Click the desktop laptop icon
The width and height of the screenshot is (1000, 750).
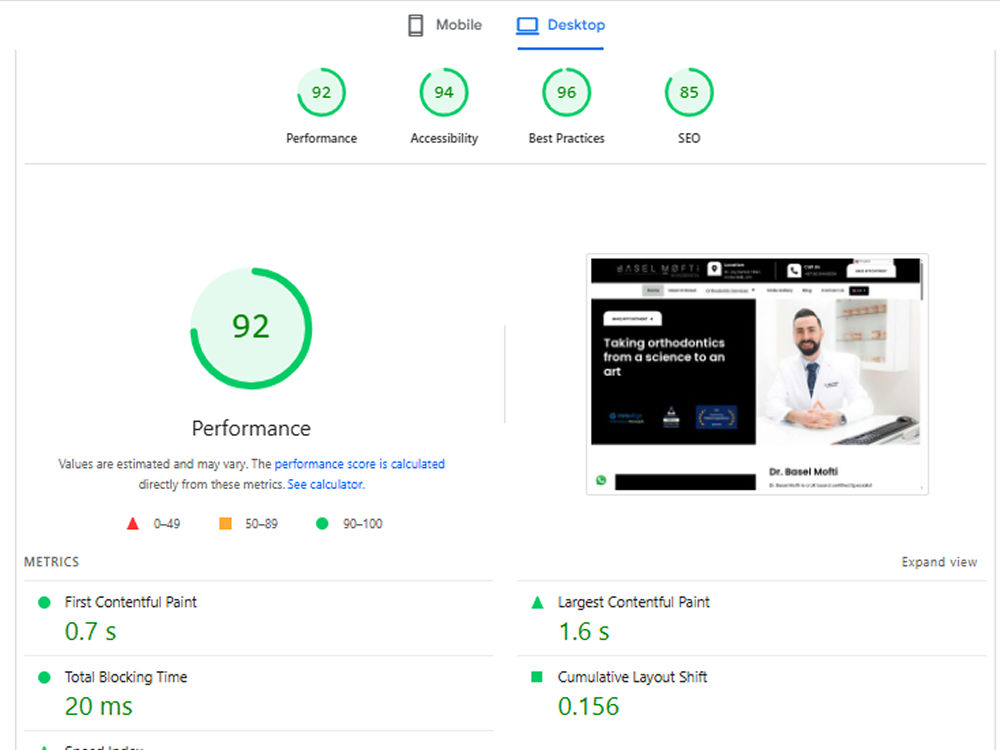click(527, 26)
